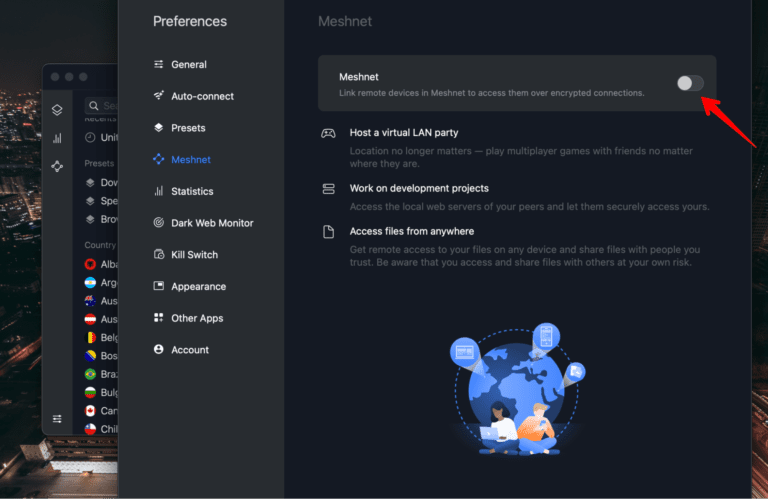Select Canada flag in country list
This screenshot has height=499, width=768.
91,411
